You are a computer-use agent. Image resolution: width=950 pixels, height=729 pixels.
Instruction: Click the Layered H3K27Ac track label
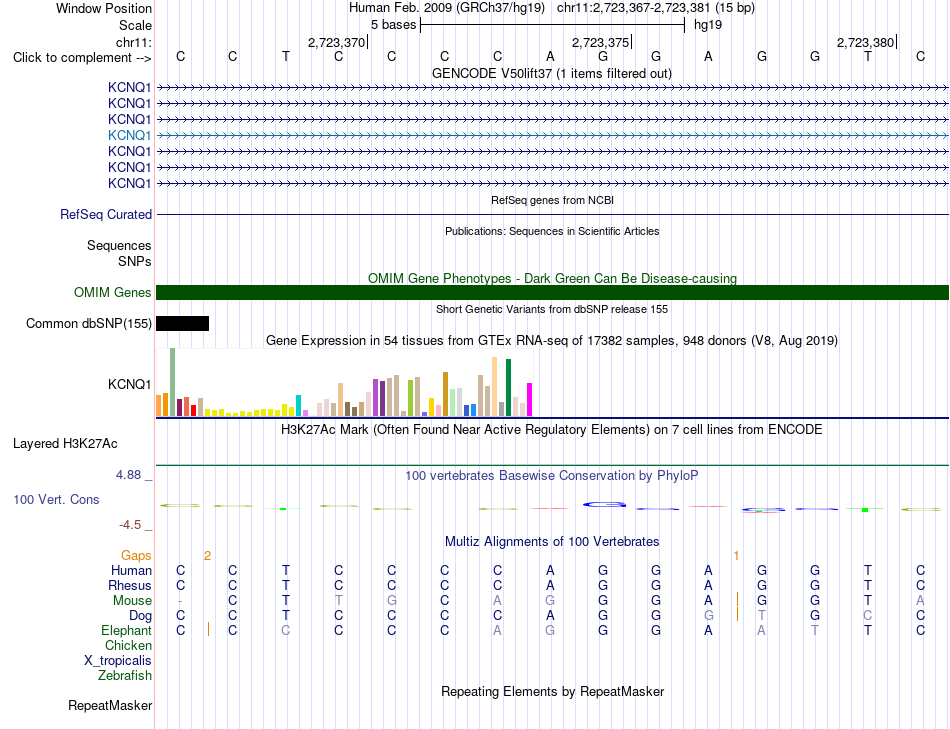click(65, 444)
